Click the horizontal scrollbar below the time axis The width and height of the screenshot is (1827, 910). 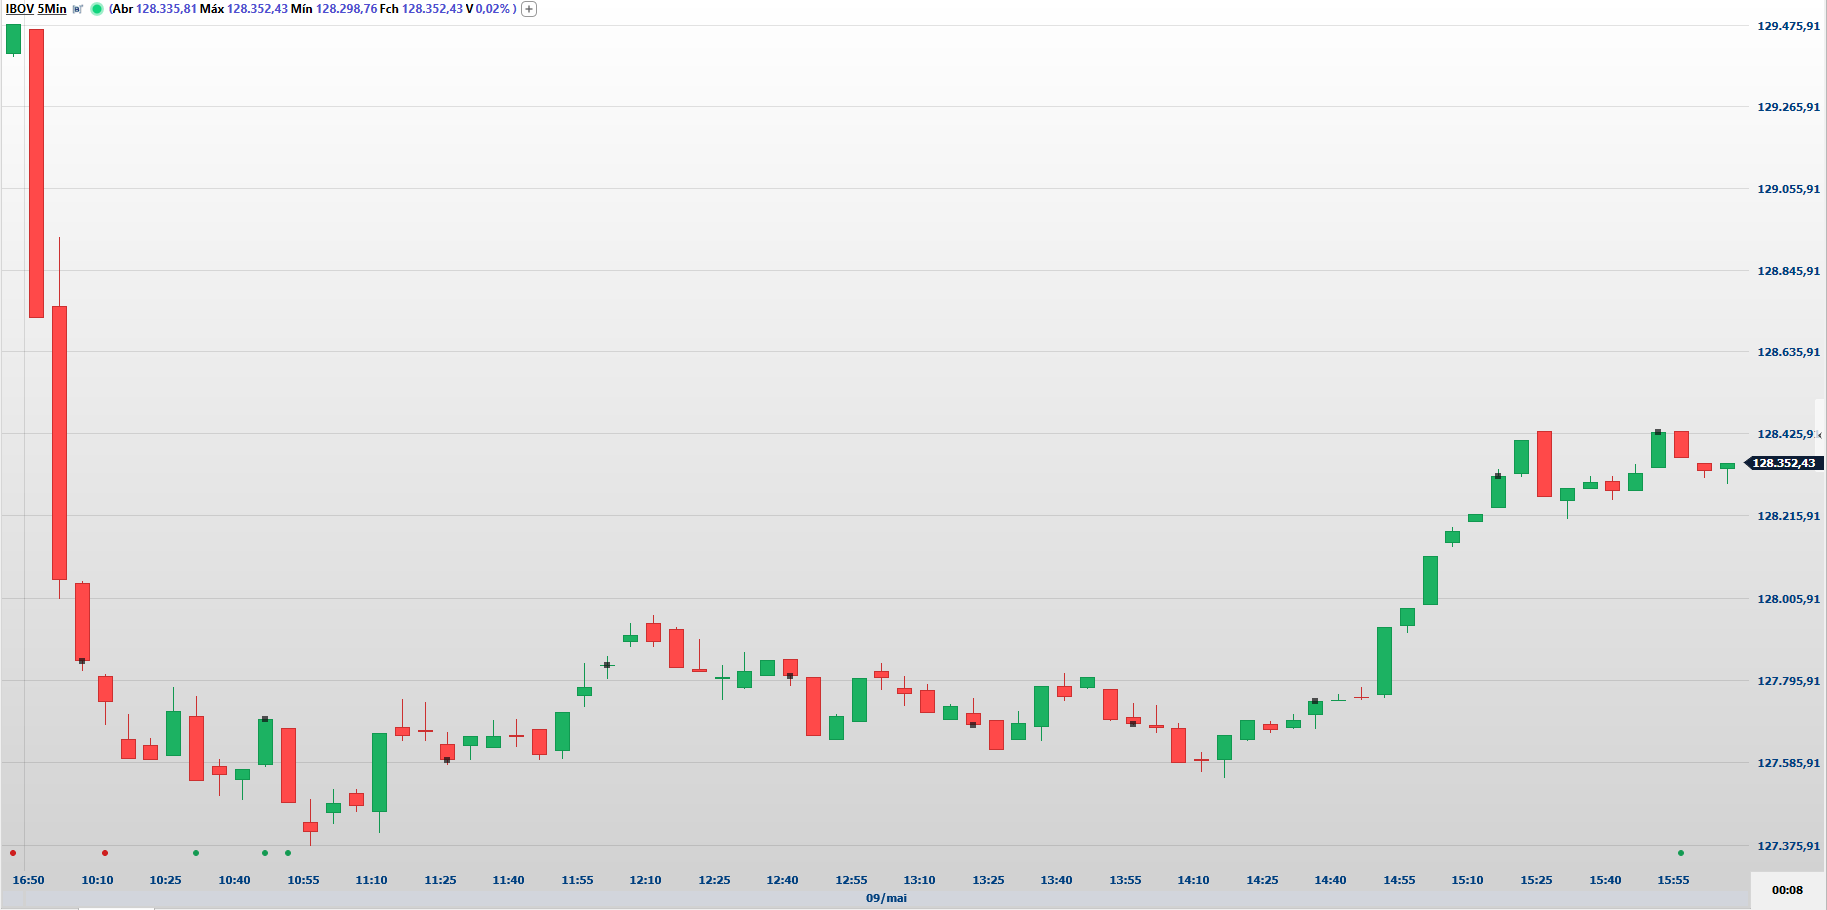tap(117, 908)
